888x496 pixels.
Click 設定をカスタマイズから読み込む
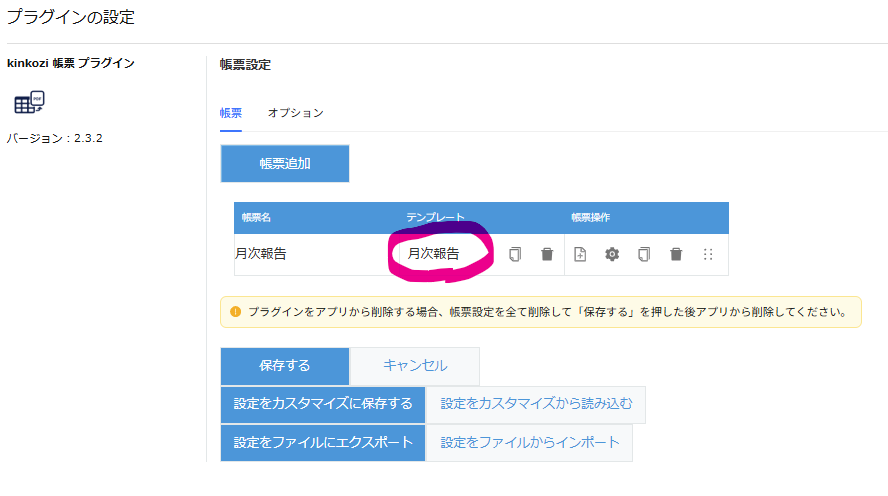536,404
